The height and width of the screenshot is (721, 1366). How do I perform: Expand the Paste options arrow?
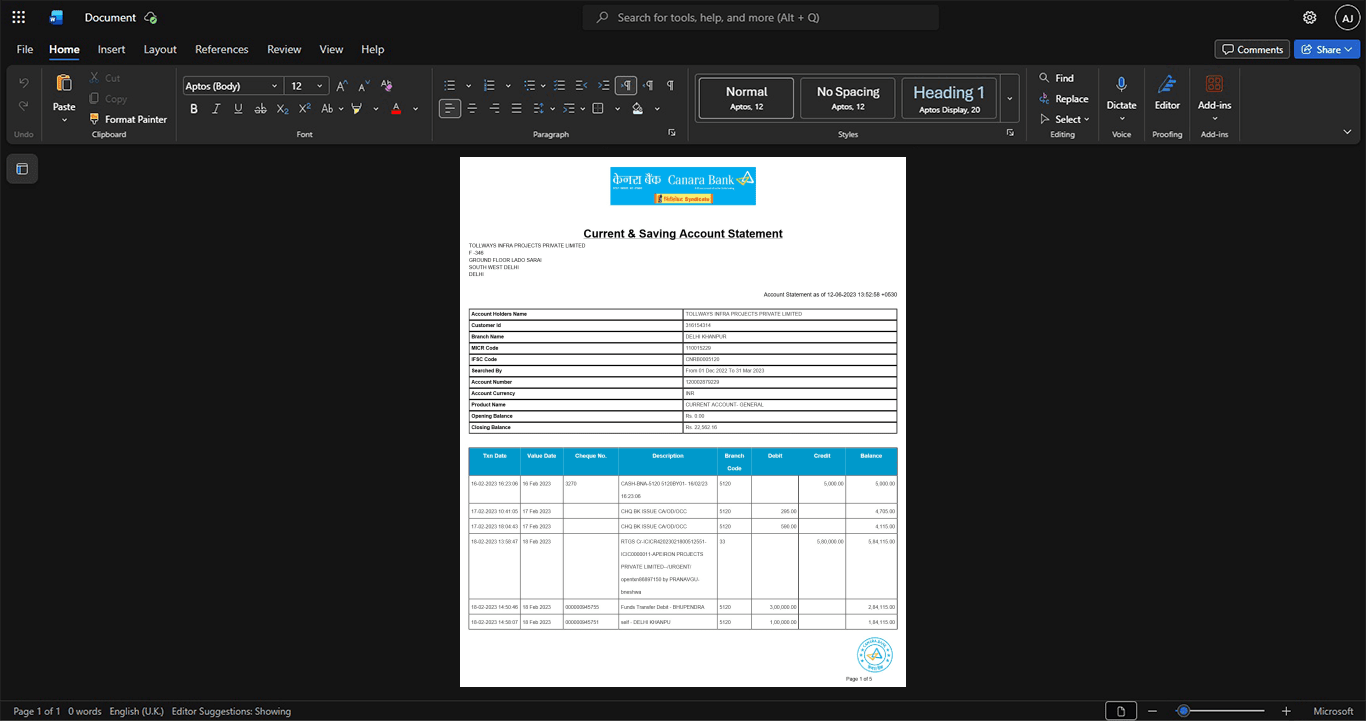(64, 120)
